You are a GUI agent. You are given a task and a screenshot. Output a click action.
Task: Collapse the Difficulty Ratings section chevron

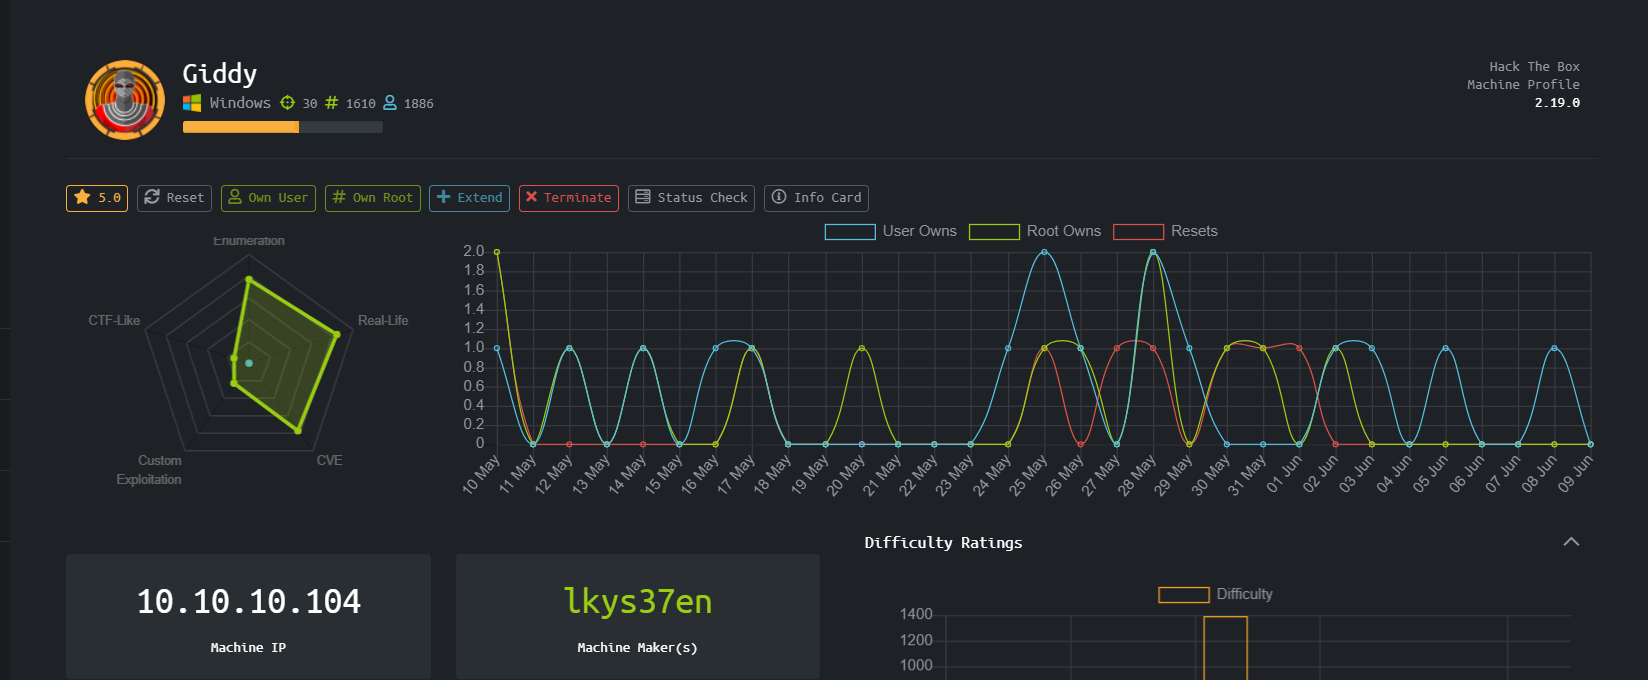click(1571, 542)
